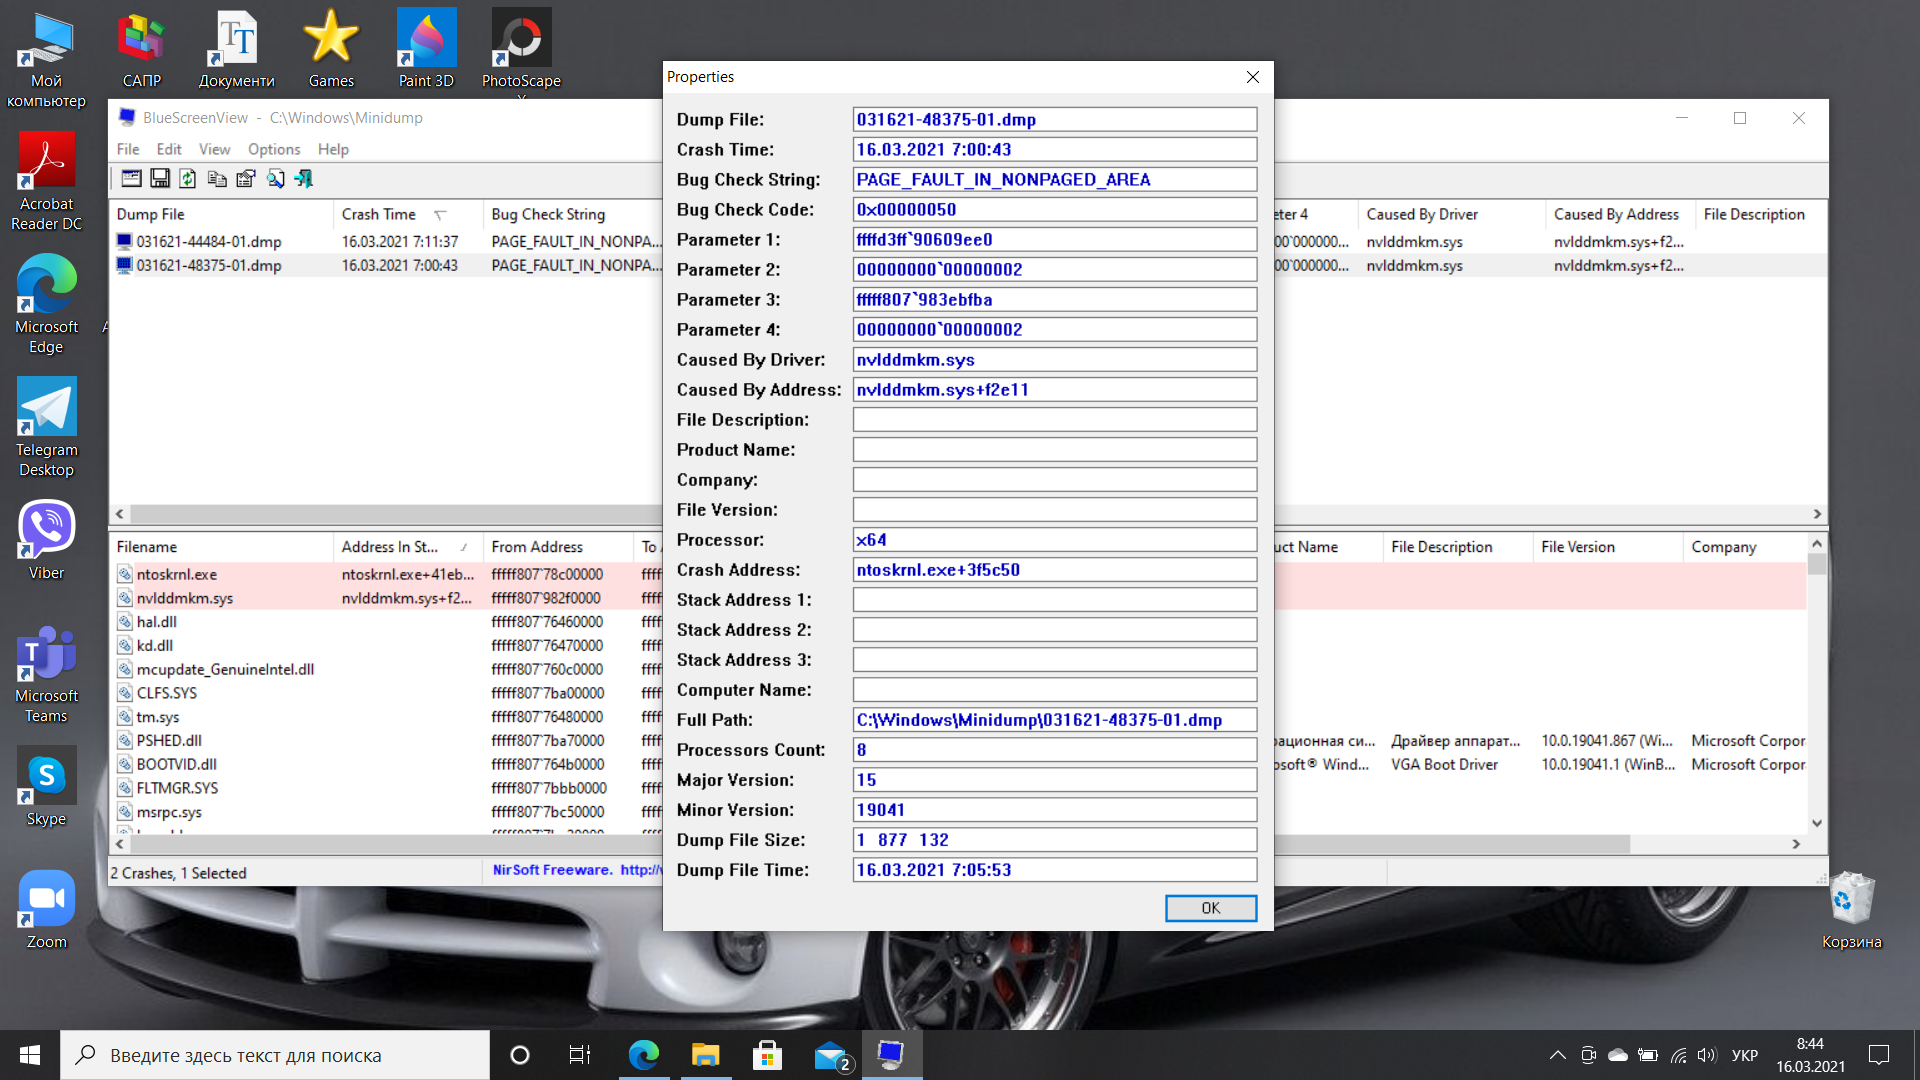
Task: Open the Корзина recycle bin
Action: click(x=1852, y=910)
